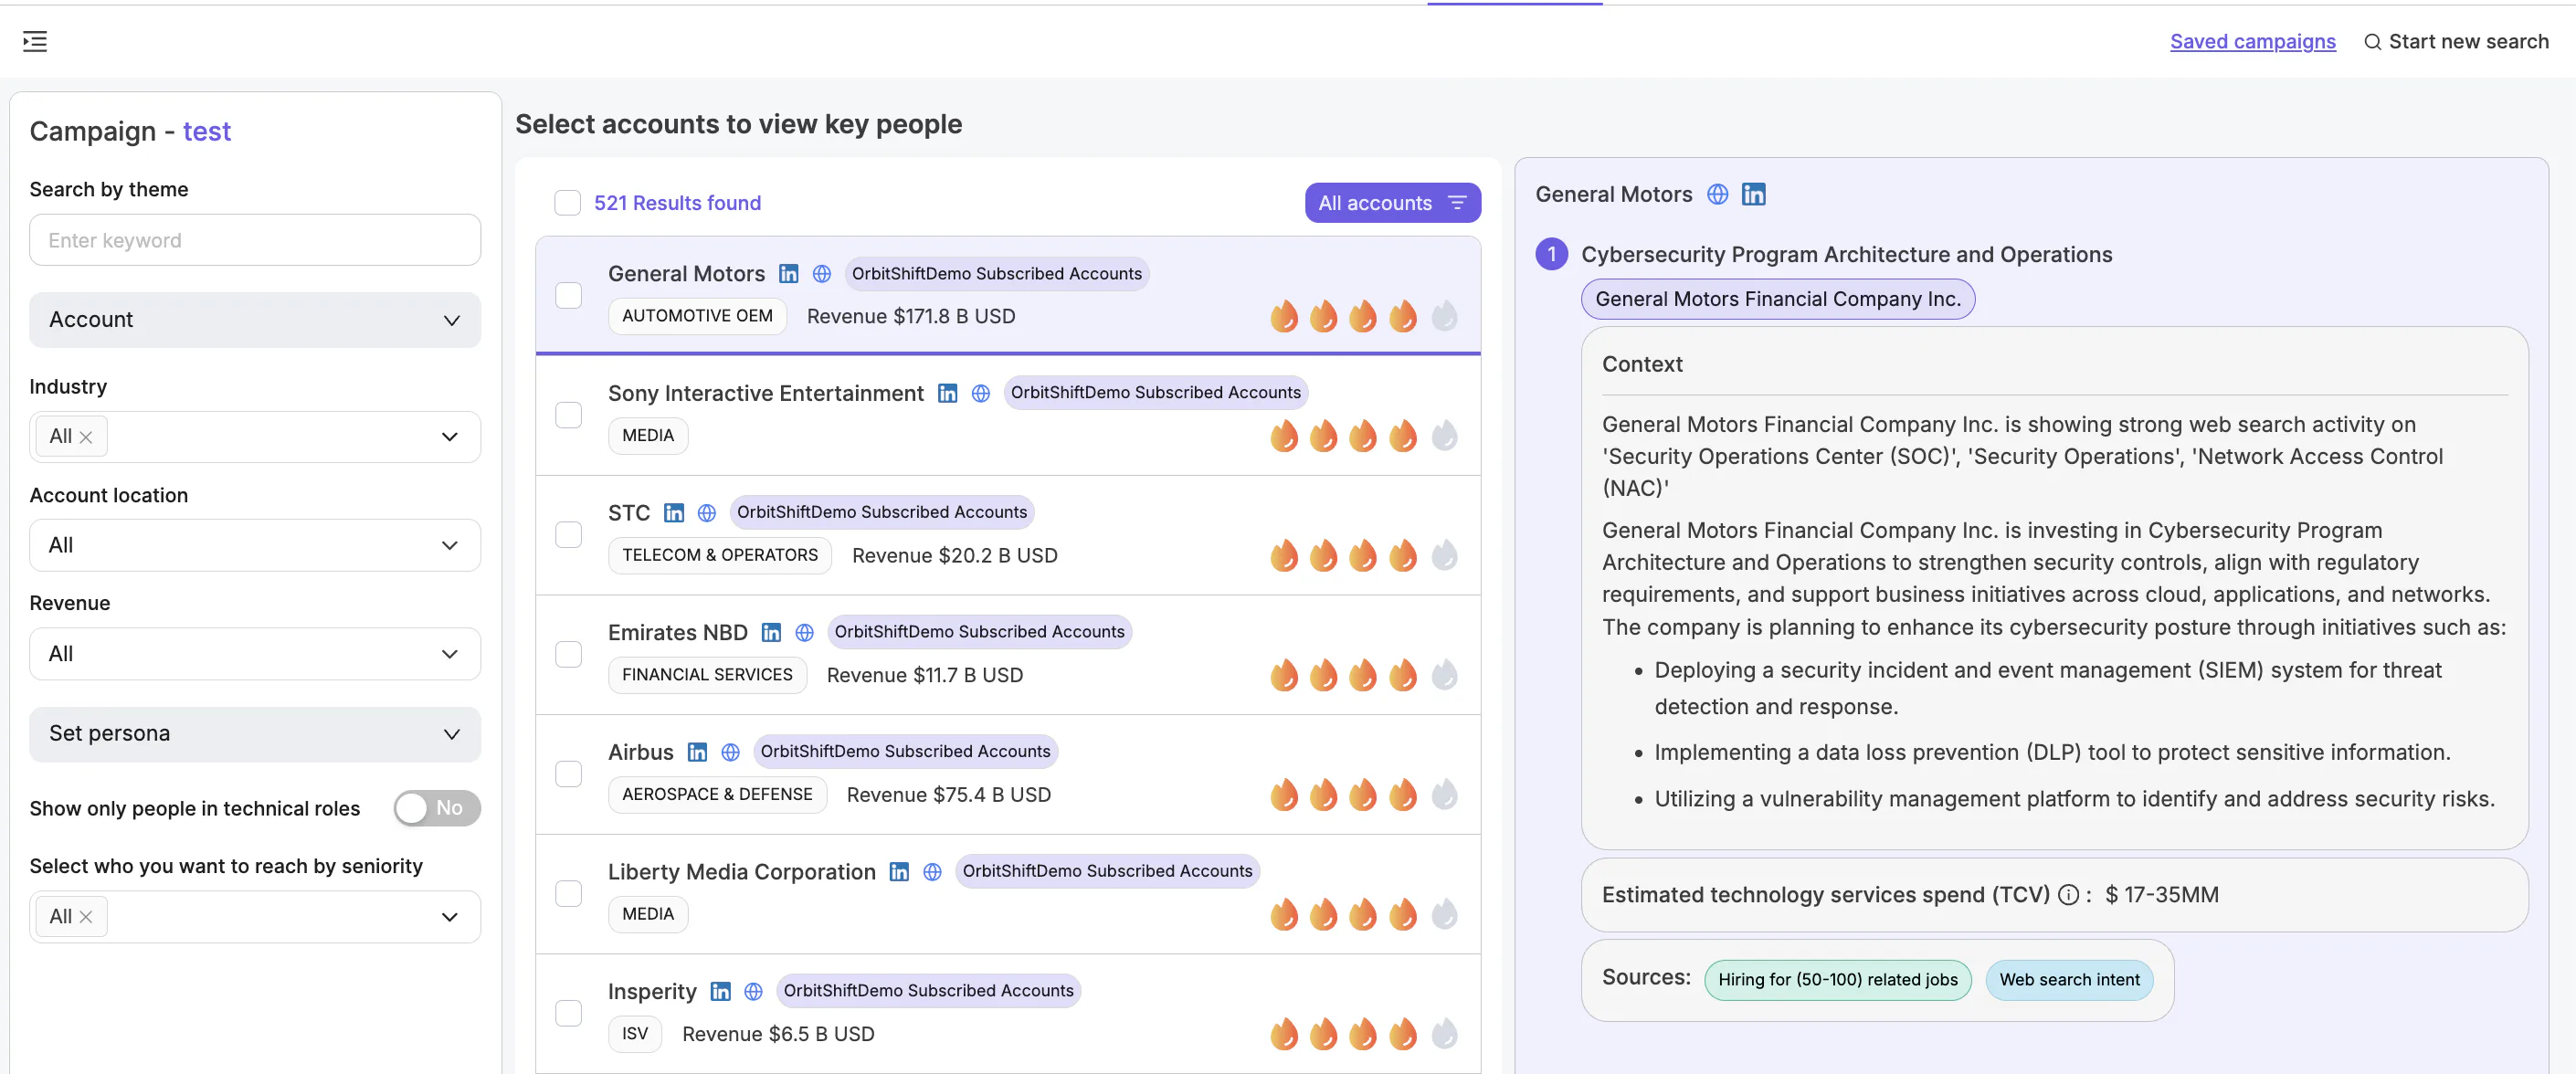
Task: Click Hiring for (50-100) related jobs tag
Action: [x=1837, y=979]
